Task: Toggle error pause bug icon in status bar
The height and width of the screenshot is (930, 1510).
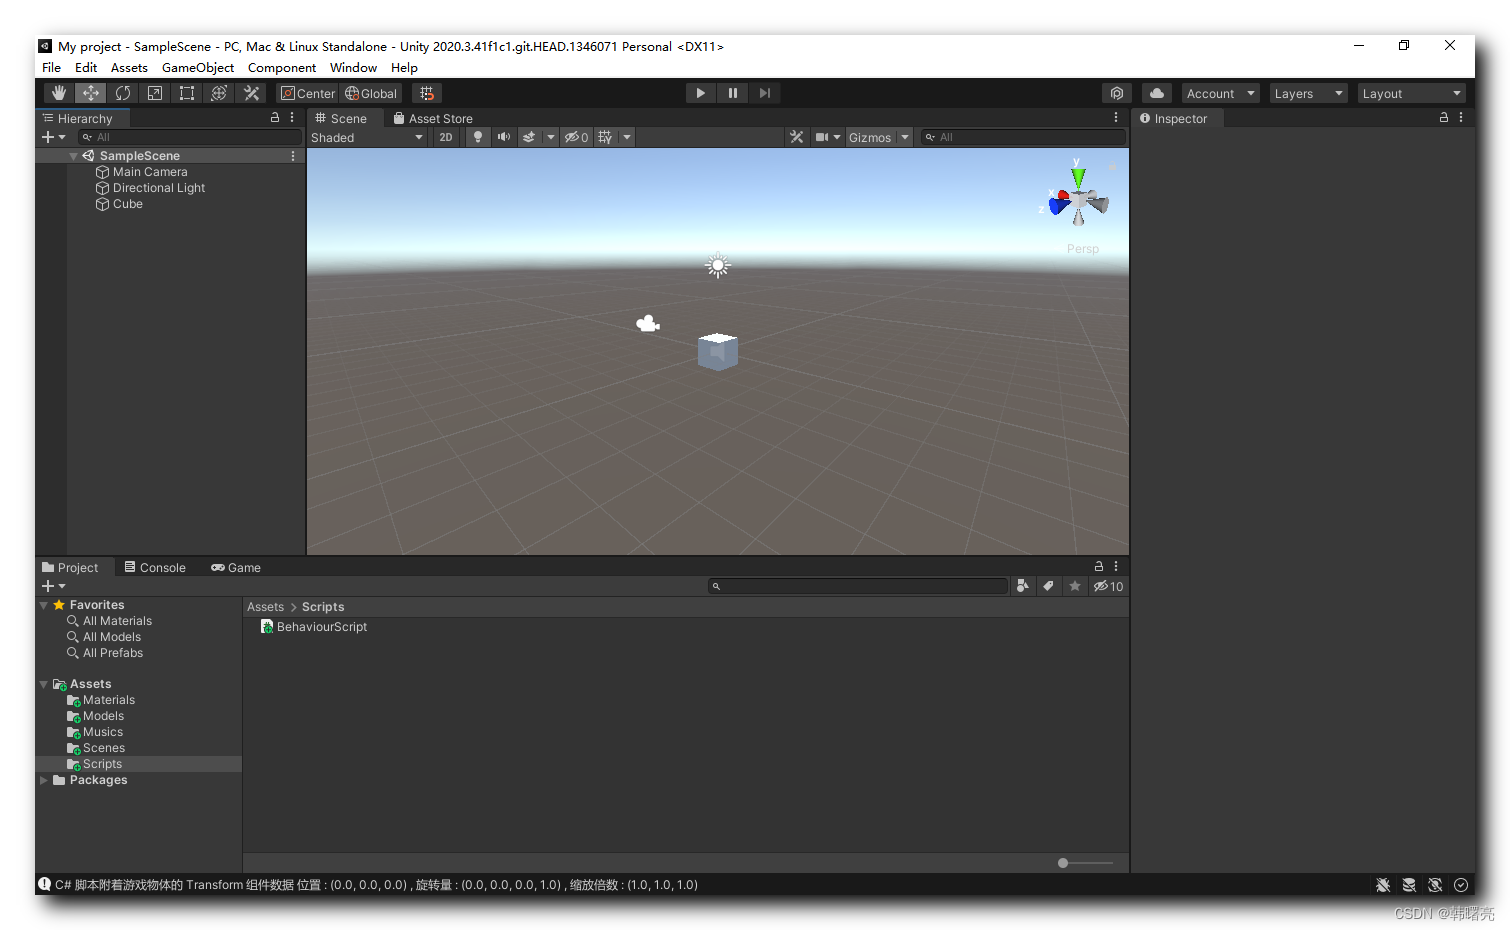Action: [x=1383, y=885]
